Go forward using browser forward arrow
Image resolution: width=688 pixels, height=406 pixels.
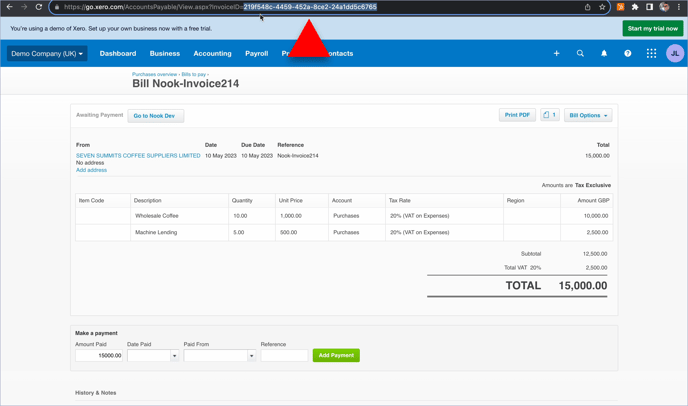[x=24, y=7]
